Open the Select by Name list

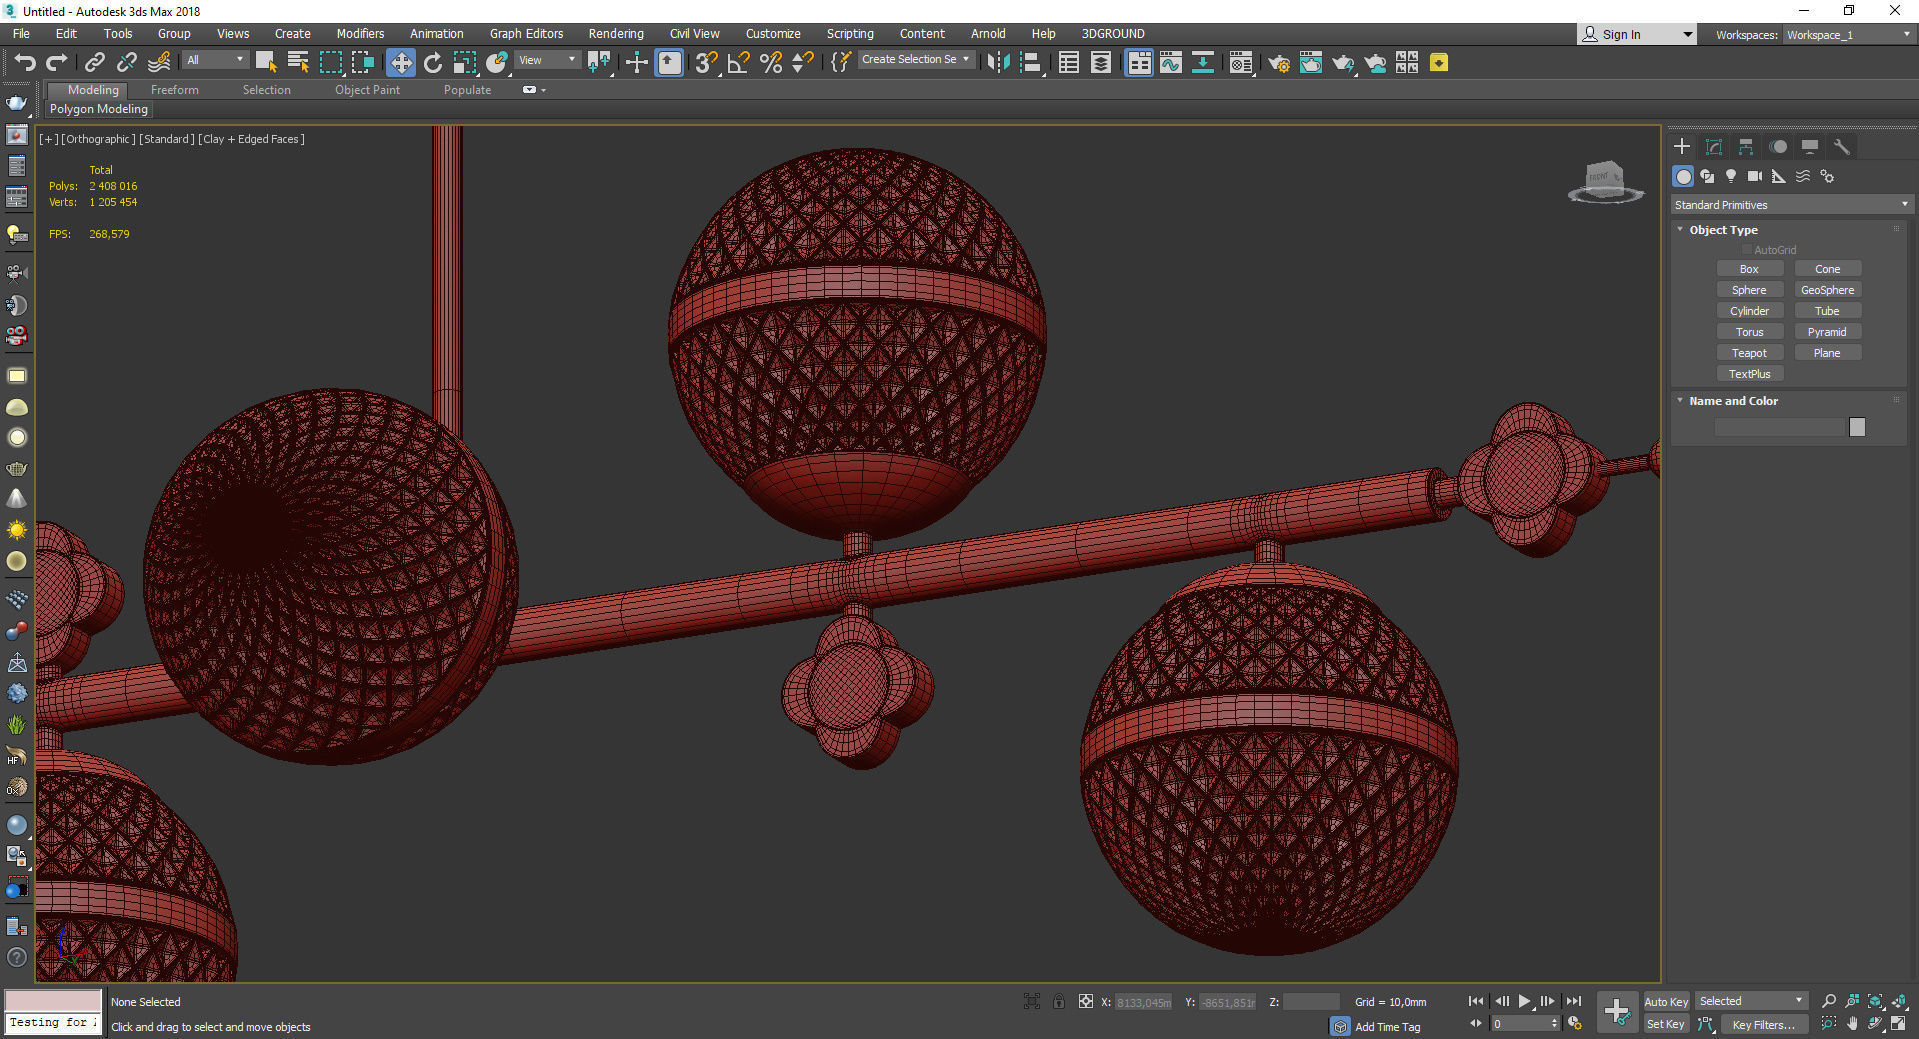click(x=298, y=63)
